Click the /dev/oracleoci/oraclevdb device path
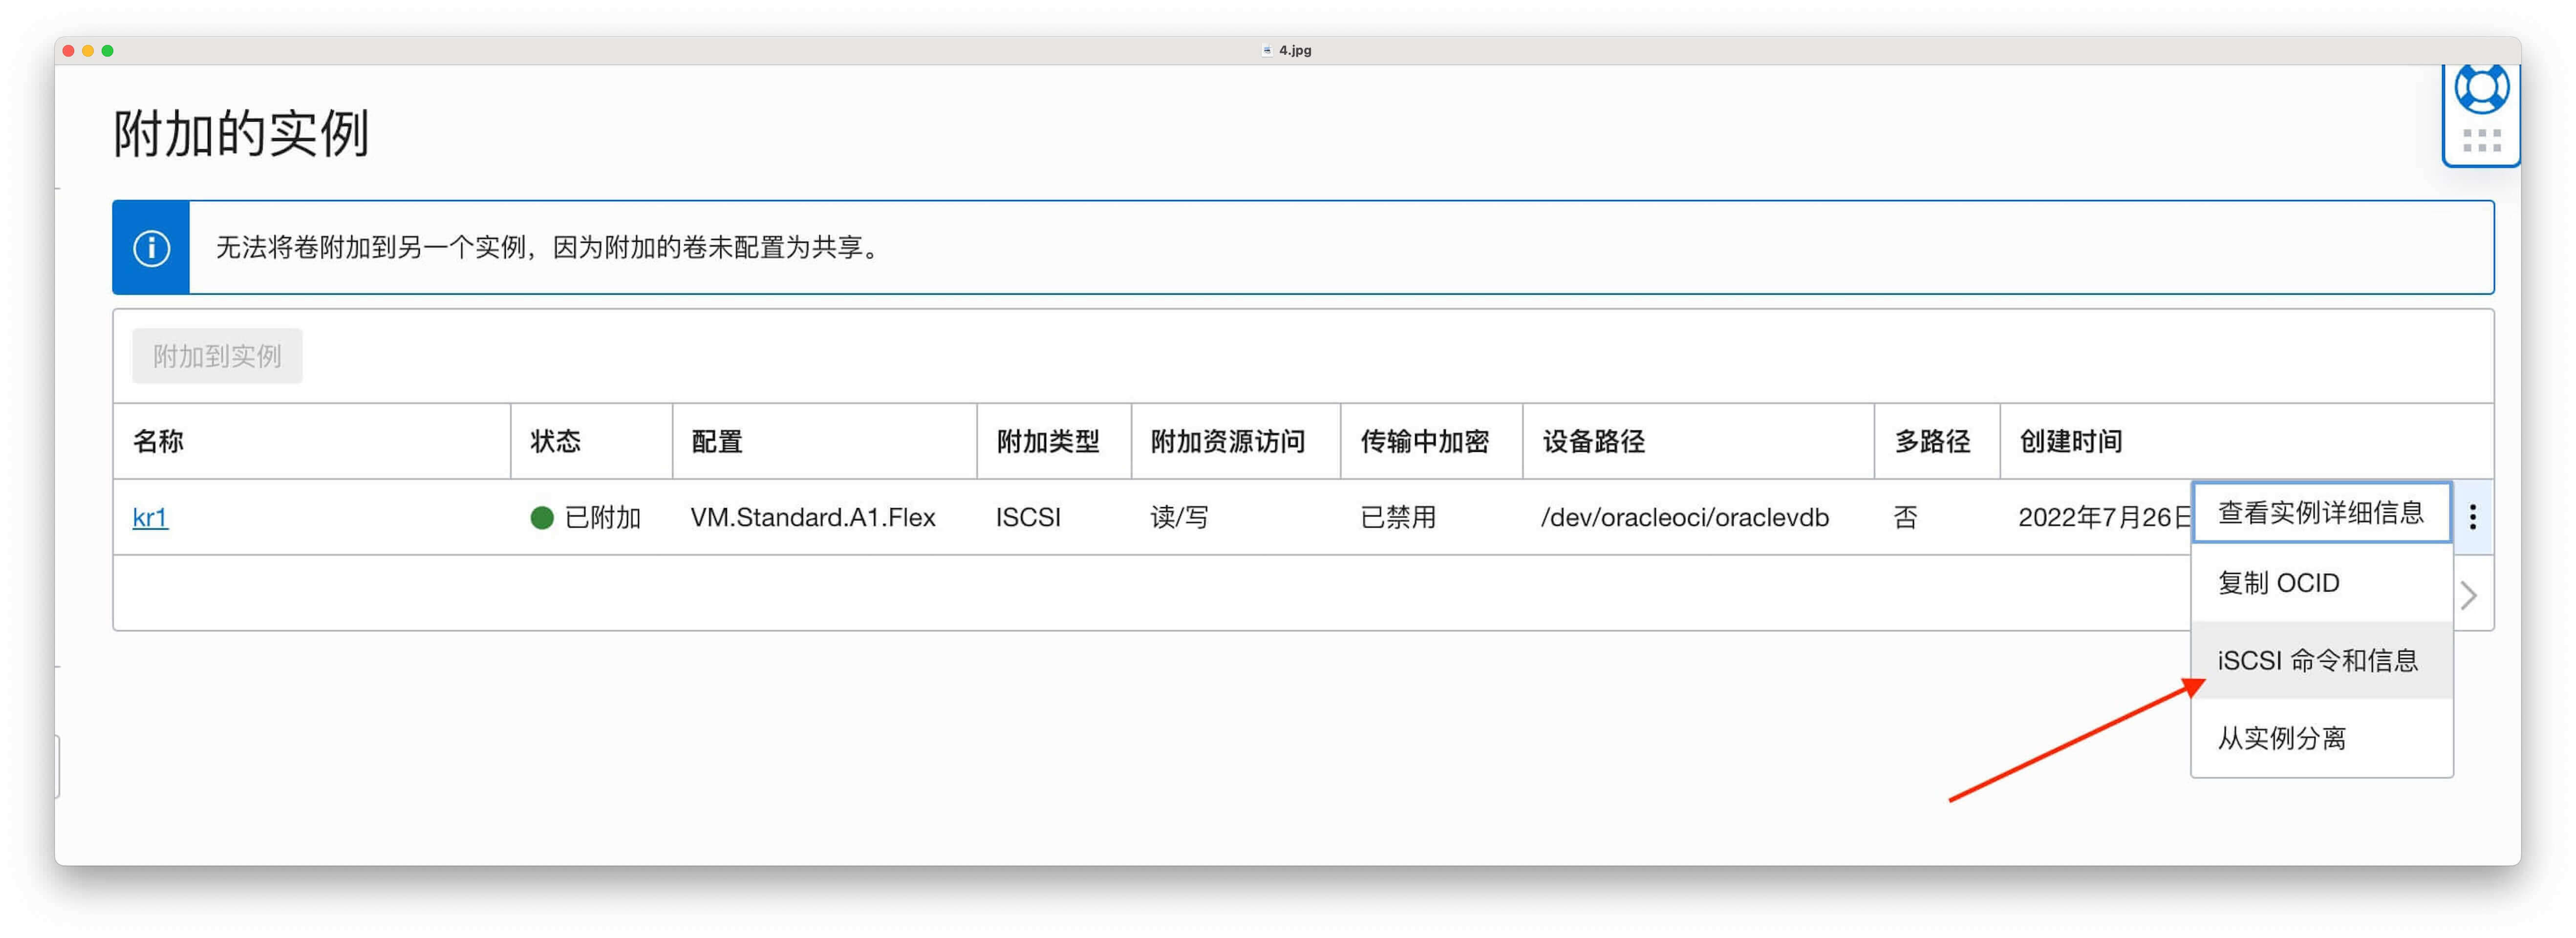Image resolution: width=2576 pixels, height=938 pixels. click(x=1685, y=518)
